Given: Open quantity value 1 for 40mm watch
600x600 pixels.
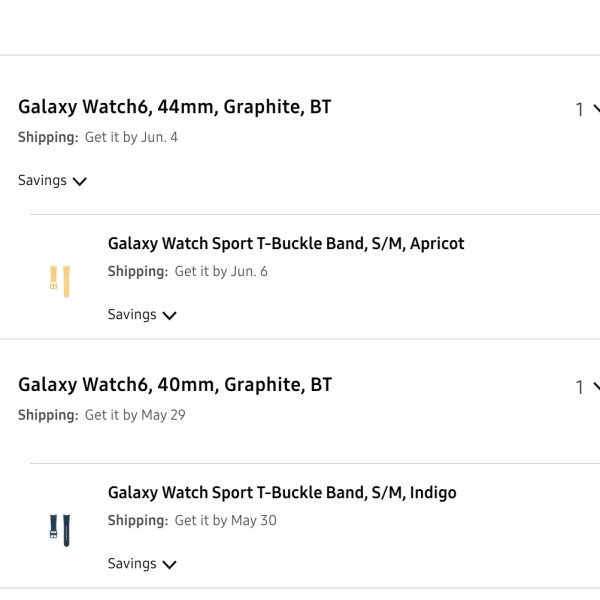Looking at the screenshot, I should coord(579,388).
